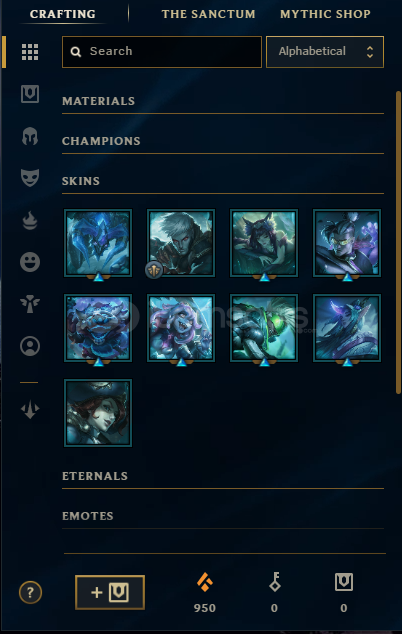Image resolution: width=402 pixels, height=634 pixels.
Task: Switch to The Sanctum tab
Action: (x=208, y=14)
